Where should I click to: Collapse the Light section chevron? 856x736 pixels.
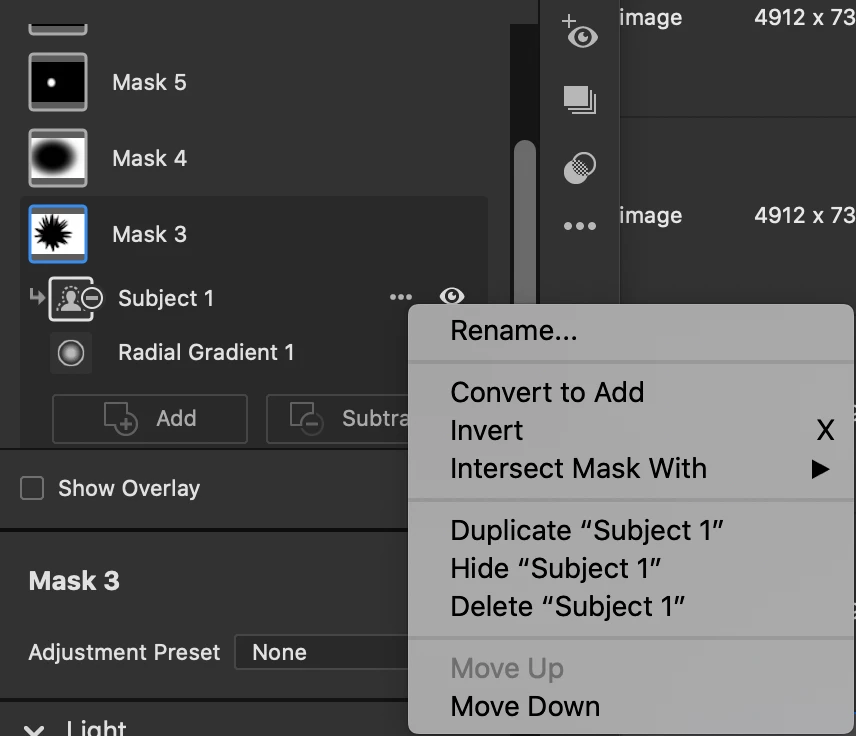point(34,729)
